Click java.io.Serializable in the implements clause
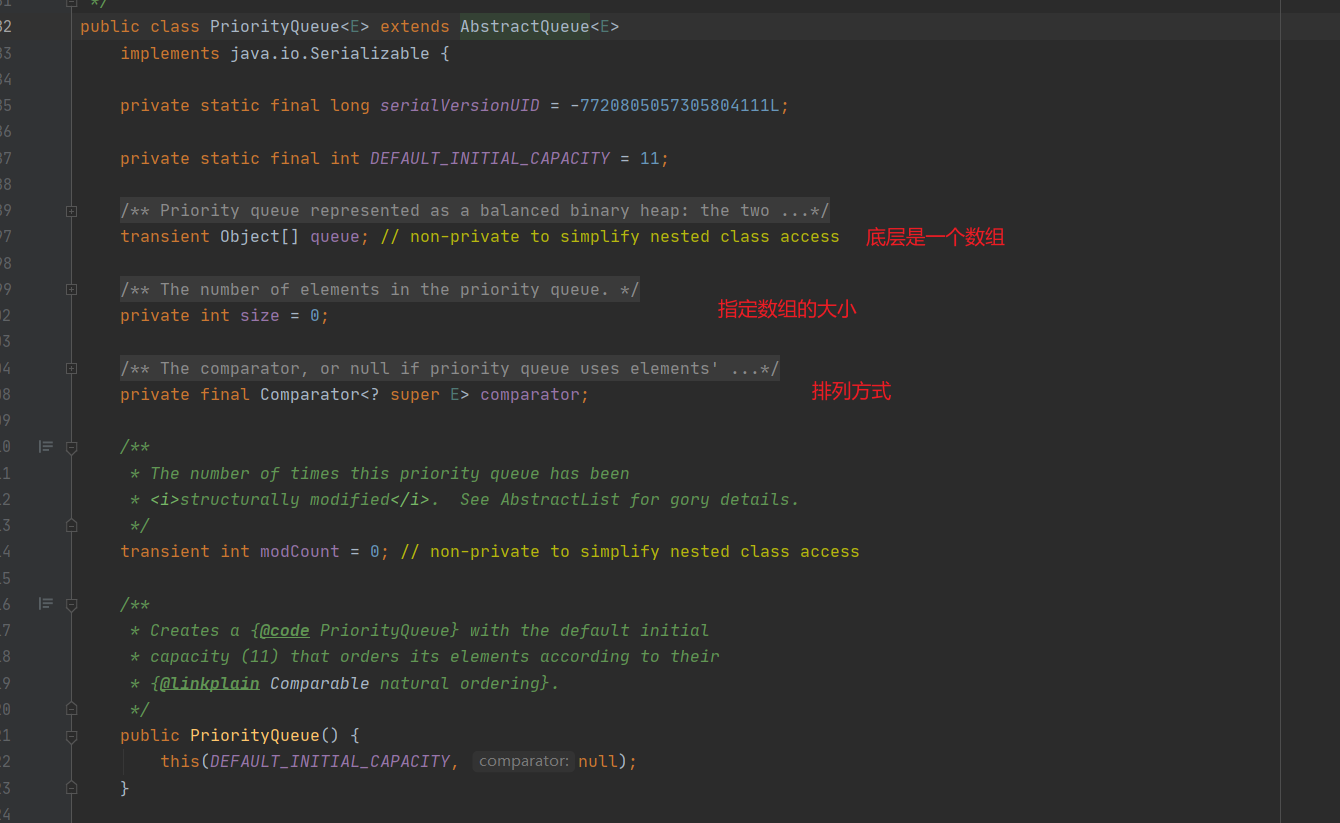This screenshot has height=823, width=1340. pos(330,53)
